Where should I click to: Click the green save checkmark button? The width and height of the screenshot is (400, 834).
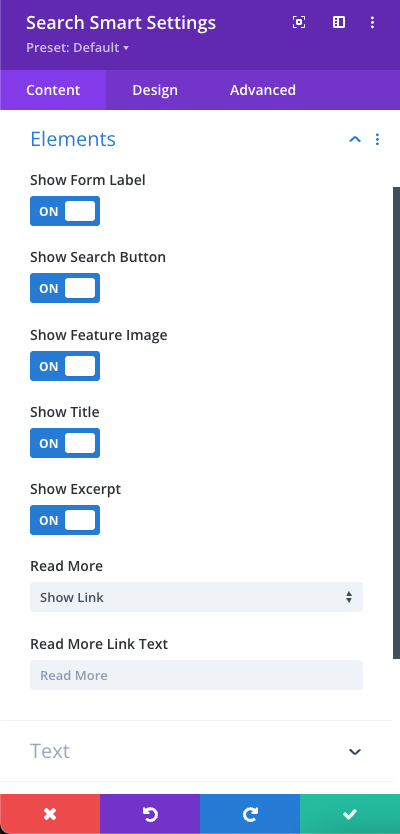(350, 814)
